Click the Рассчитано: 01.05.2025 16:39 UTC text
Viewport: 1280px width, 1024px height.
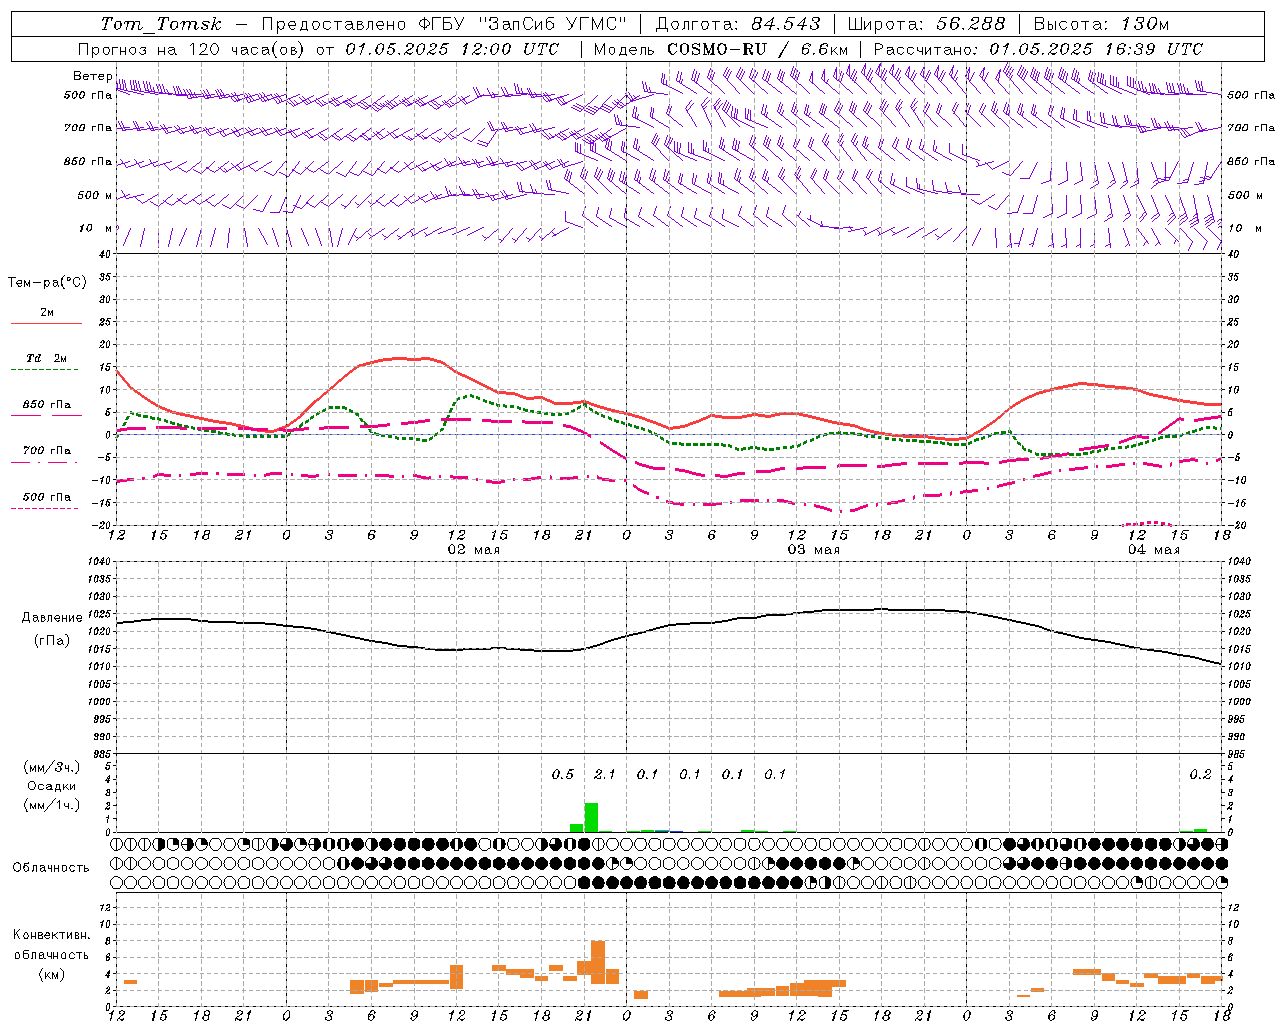[1038, 49]
